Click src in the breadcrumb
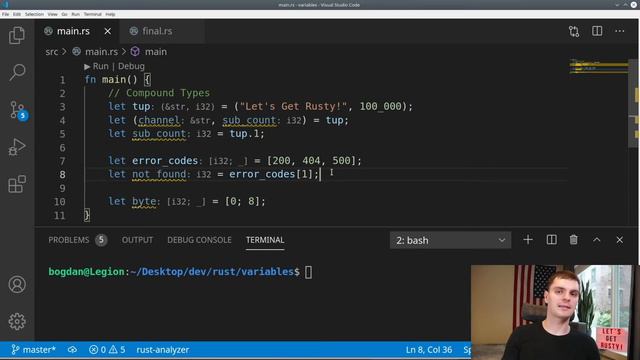This screenshot has height=360, width=640. click(51, 52)
